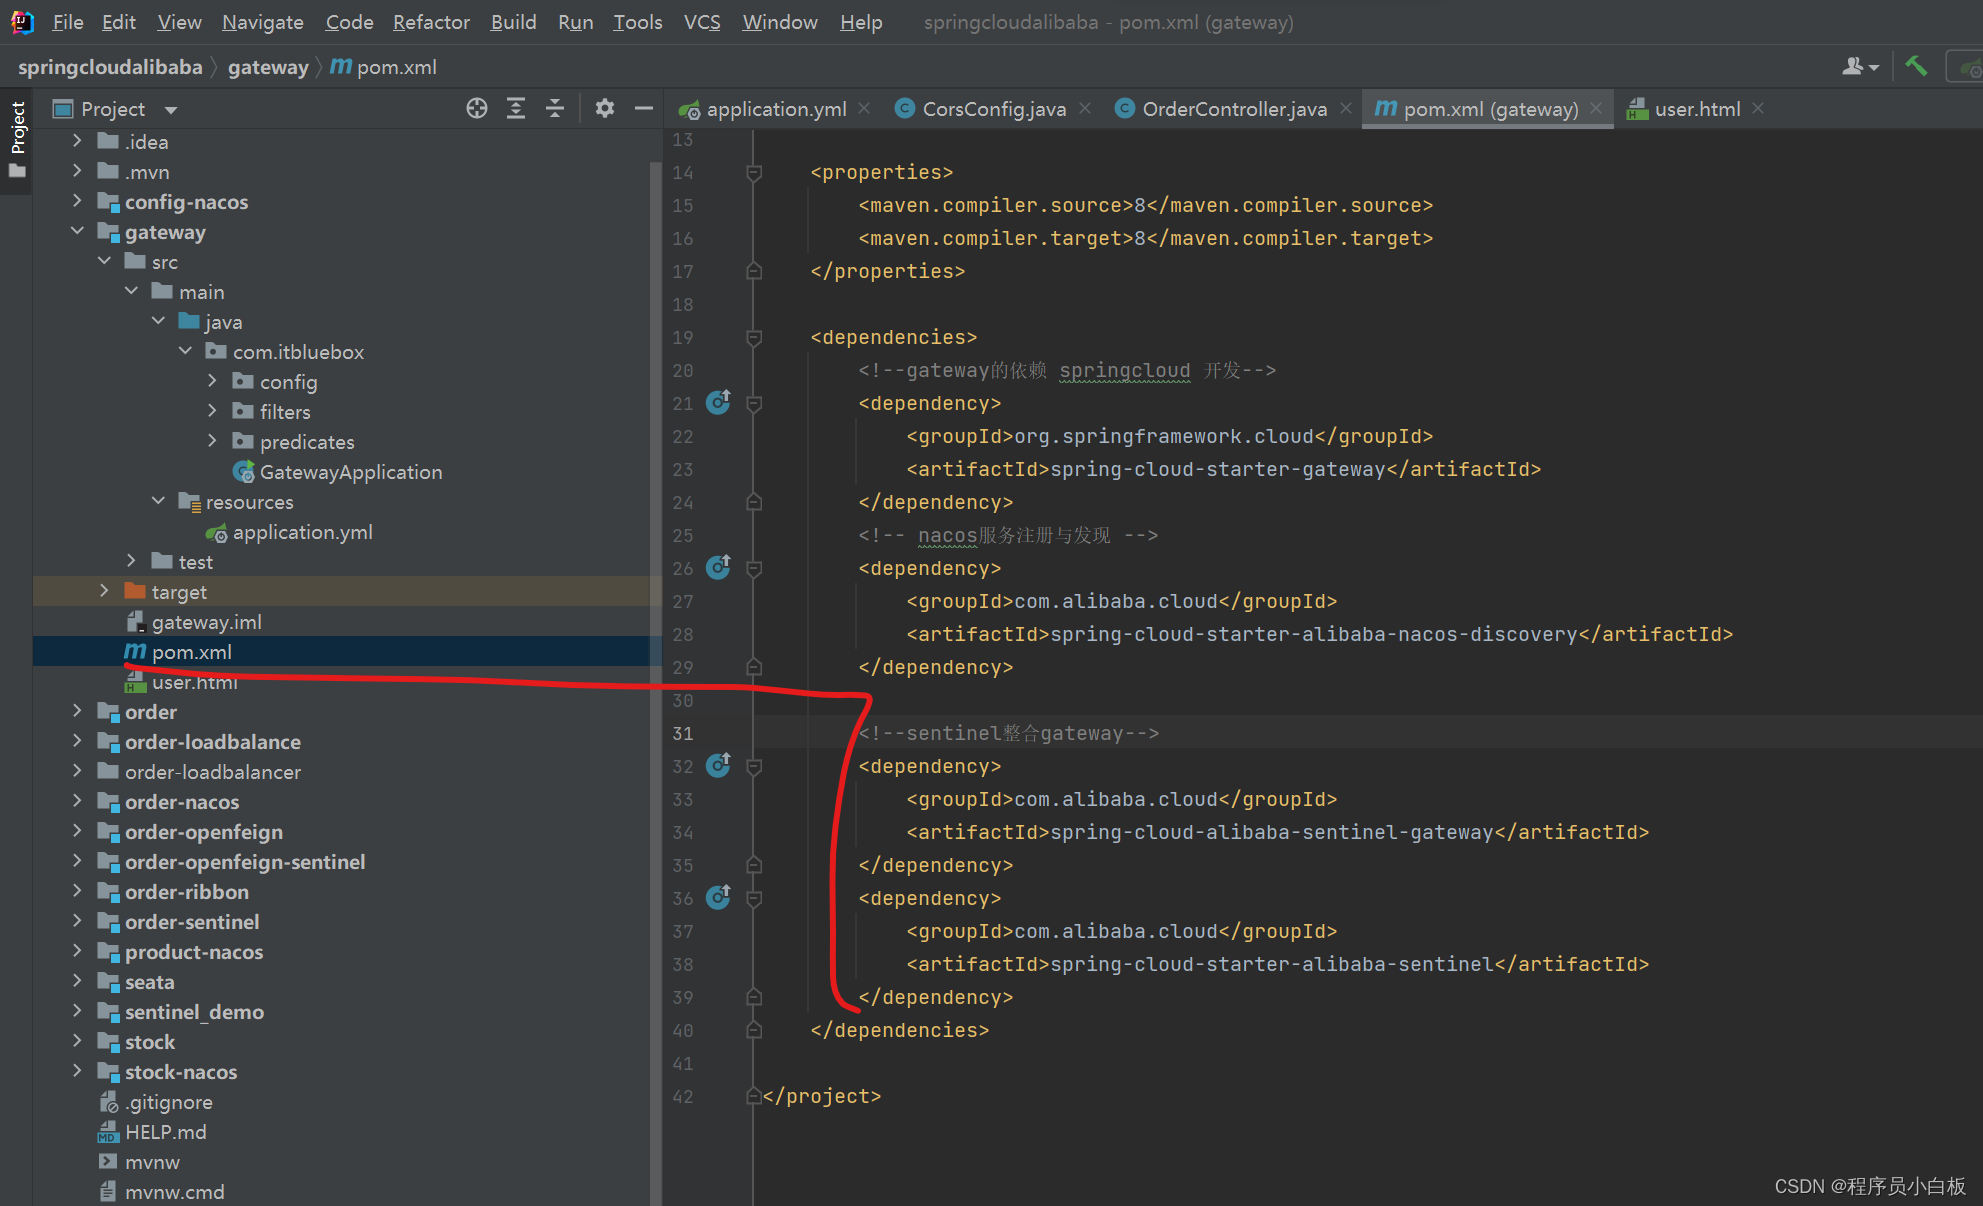Click the Project panel title label
Image resolution: width=1983 pixels, height=1206 pixels.
[x=113, y=109]
